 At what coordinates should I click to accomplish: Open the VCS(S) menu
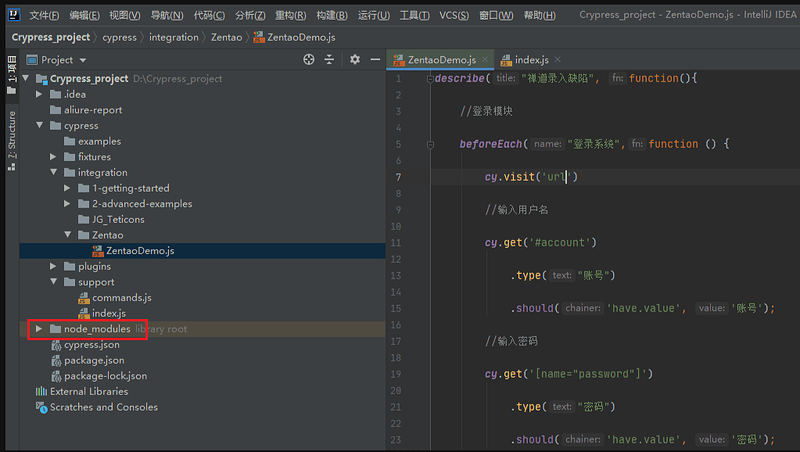(x=454, y=15)
